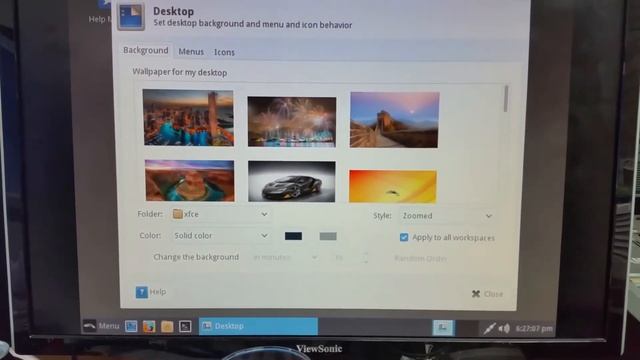Click the wallpaper list scrollbar
The image size is (640, 360).
click(x=506, y=99)
